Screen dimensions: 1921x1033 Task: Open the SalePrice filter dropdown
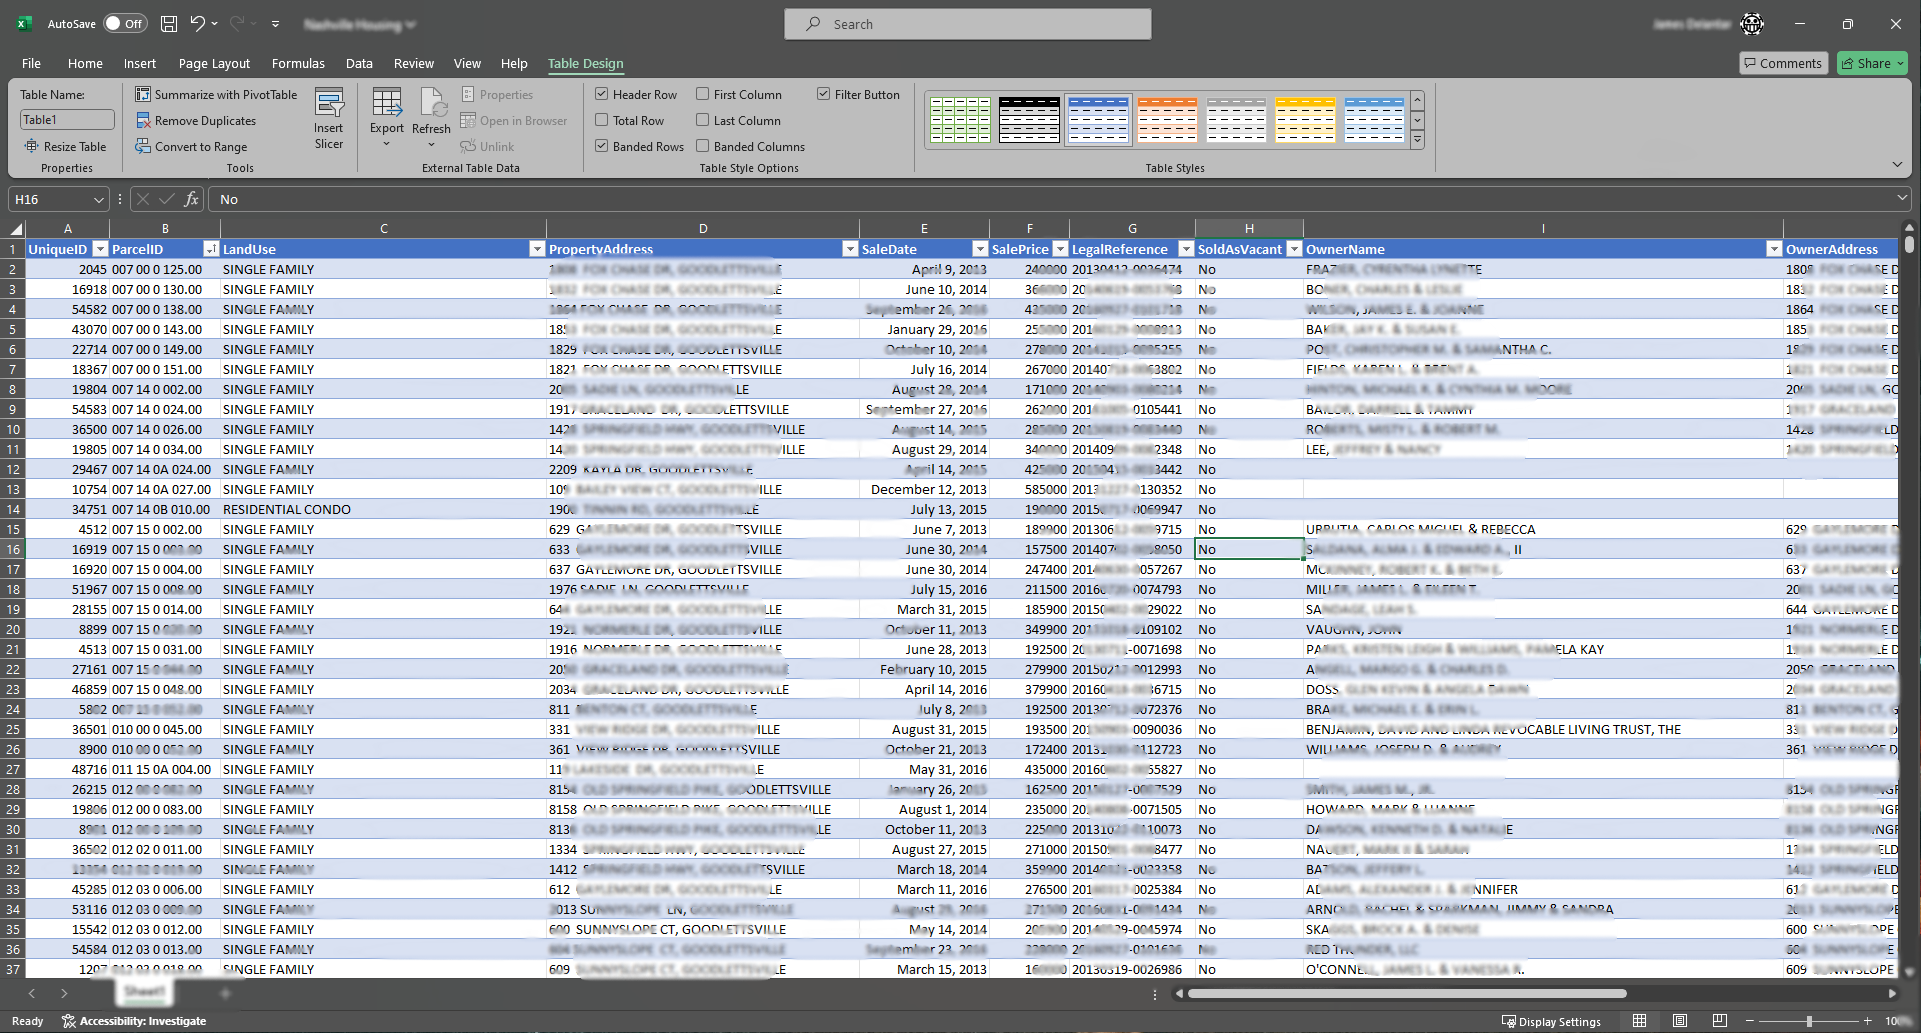[1060, 249]
